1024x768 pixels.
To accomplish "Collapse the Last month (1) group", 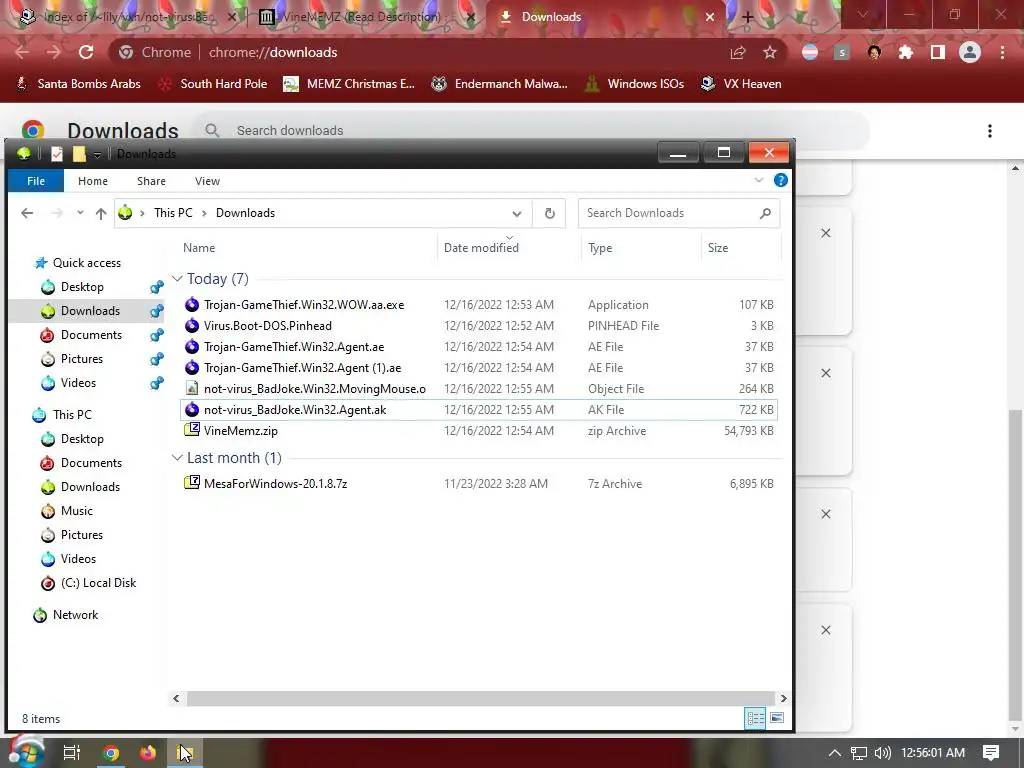I will (x=177, y=458).
